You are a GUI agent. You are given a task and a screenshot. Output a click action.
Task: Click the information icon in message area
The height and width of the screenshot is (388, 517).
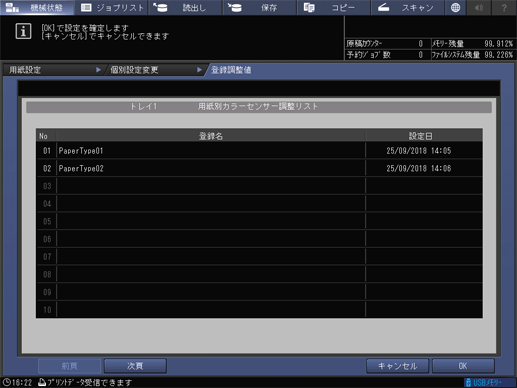(23, 31)
